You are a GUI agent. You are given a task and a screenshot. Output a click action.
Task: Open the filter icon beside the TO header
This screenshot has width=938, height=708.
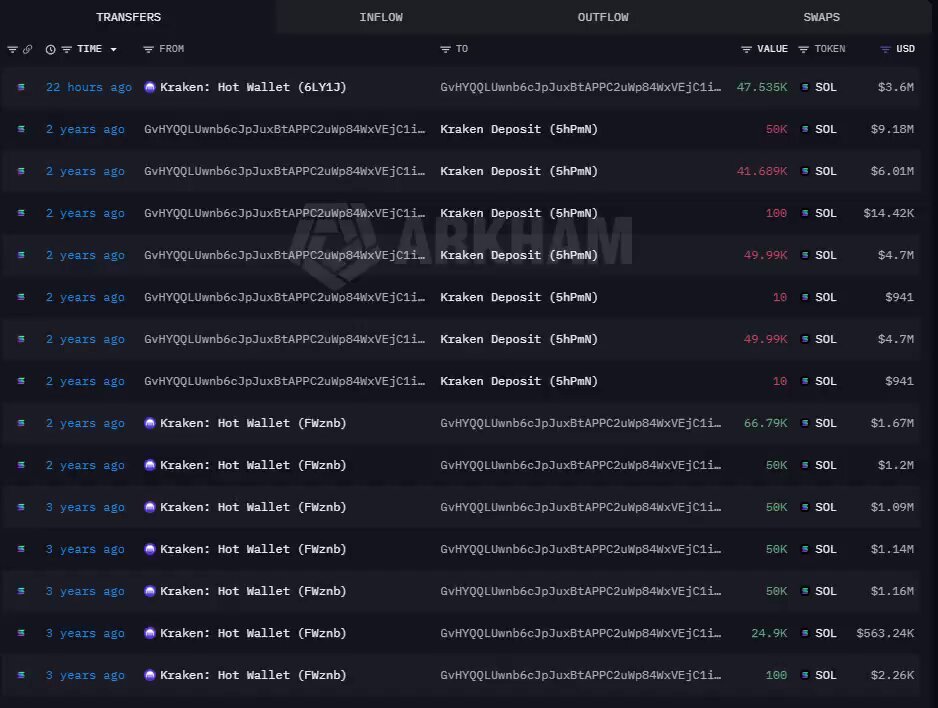pos(445,50)
